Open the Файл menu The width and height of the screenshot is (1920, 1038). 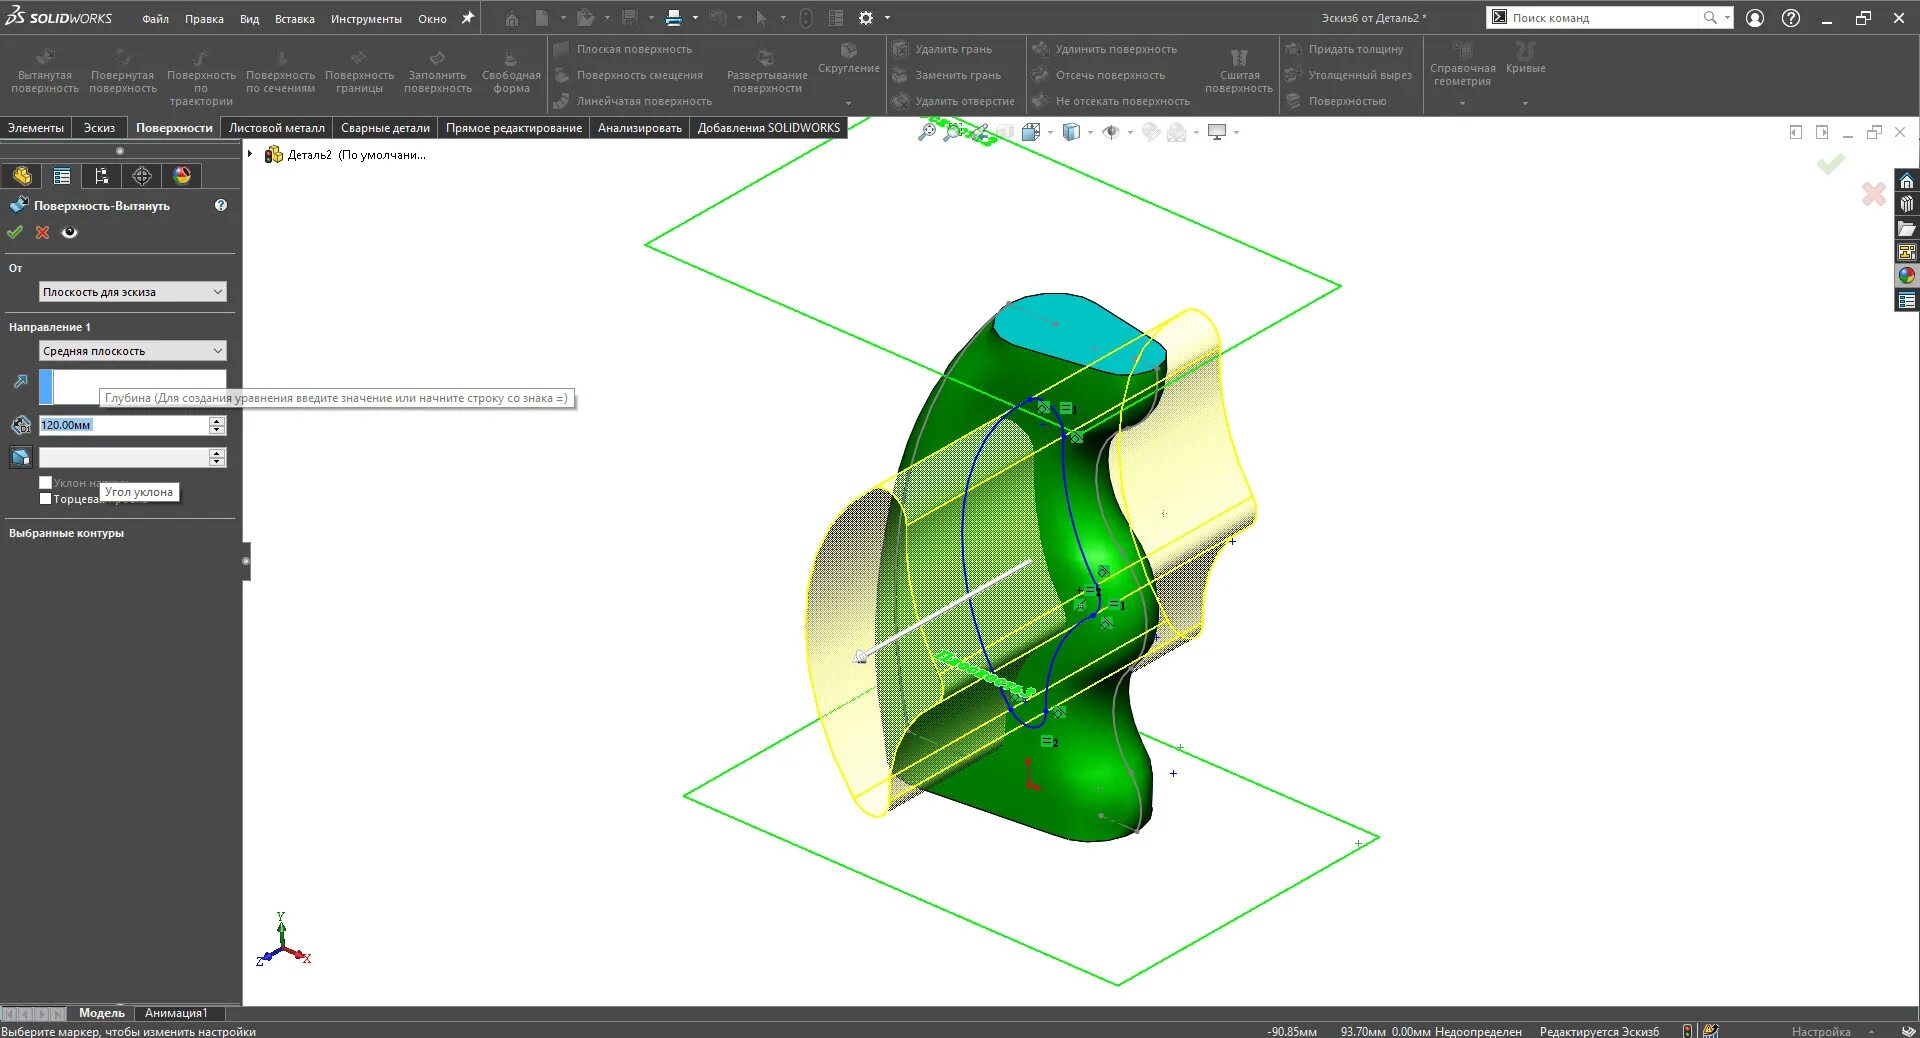click(155, 19)
